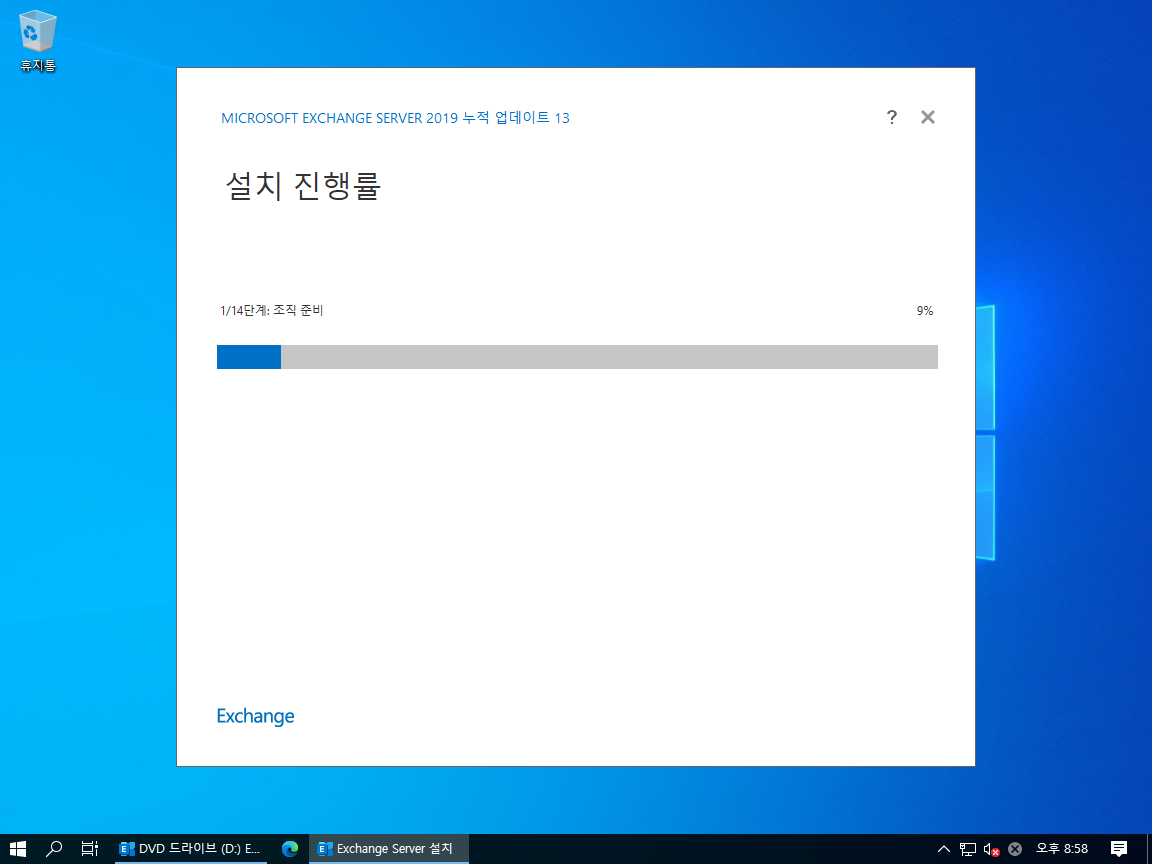Click the Exchange logo text
The width and height of the screenshot is (1152, 864).
pyautogui.click(x=255, y=716)
